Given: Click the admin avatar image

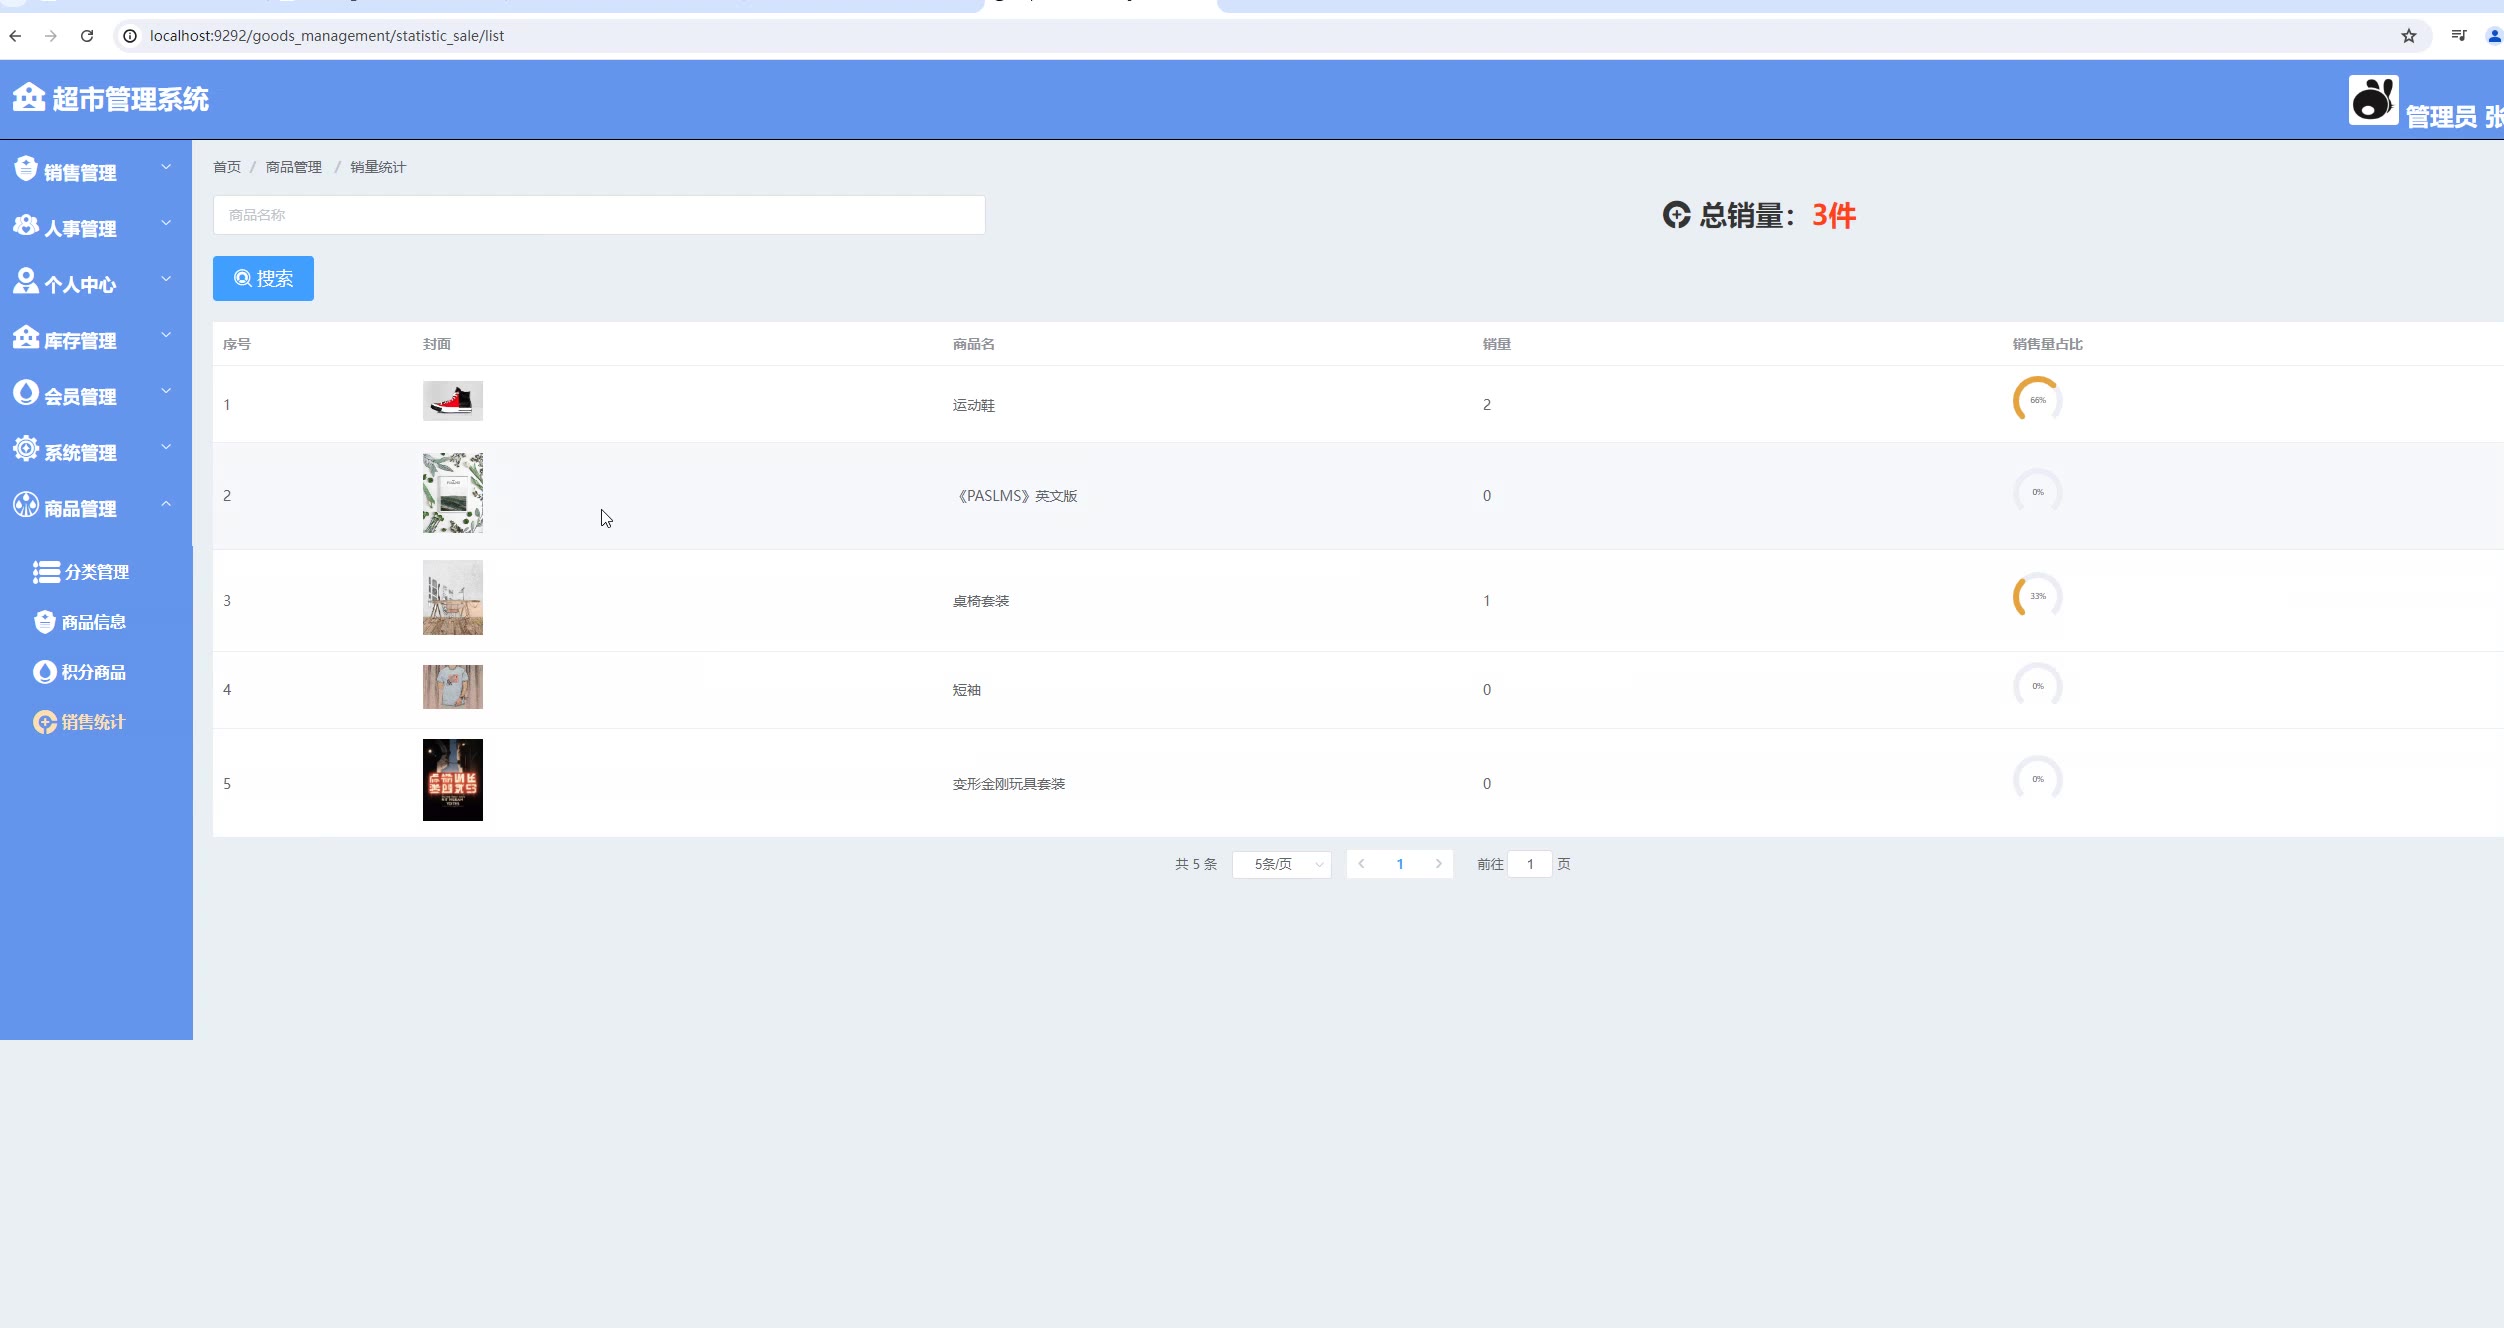Looking at the screenshot, I should click(2372, 100).
